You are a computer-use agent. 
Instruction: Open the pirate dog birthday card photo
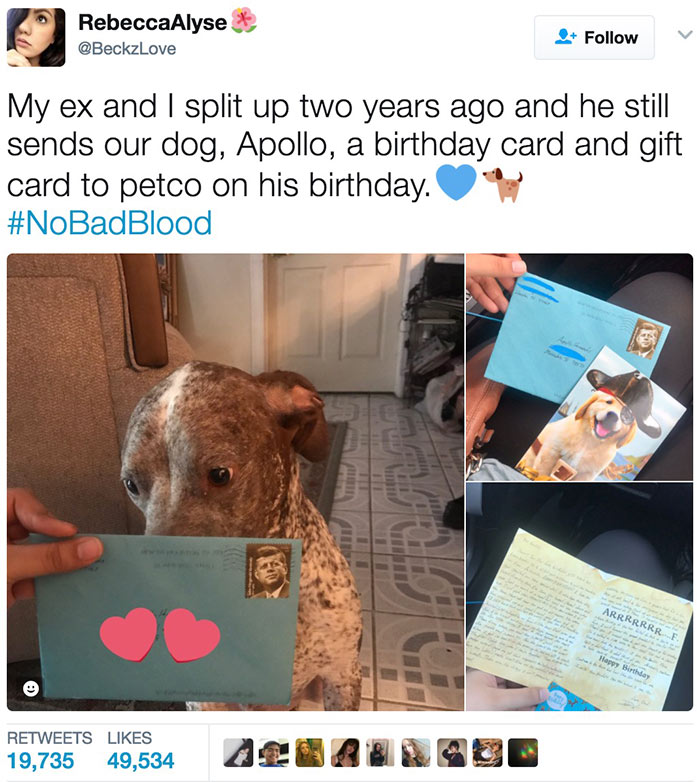(x=579, y=367)
